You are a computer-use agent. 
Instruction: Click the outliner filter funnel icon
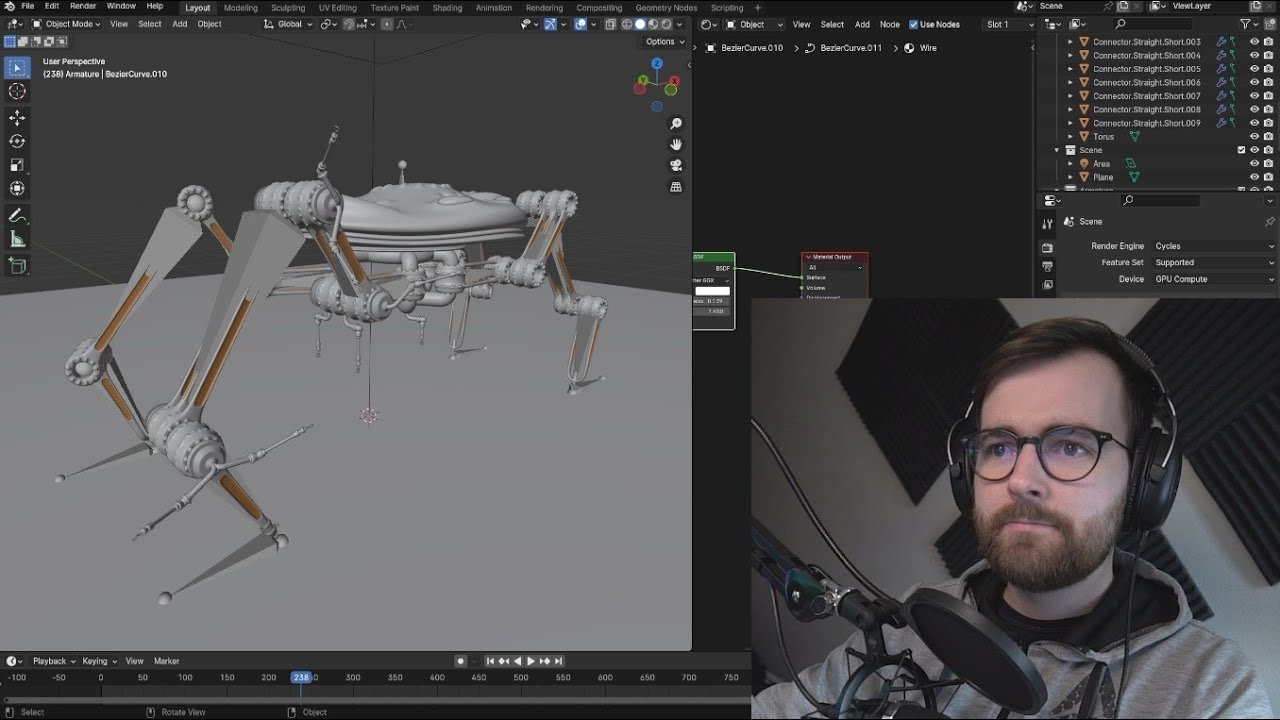(x=1246, y=24)
